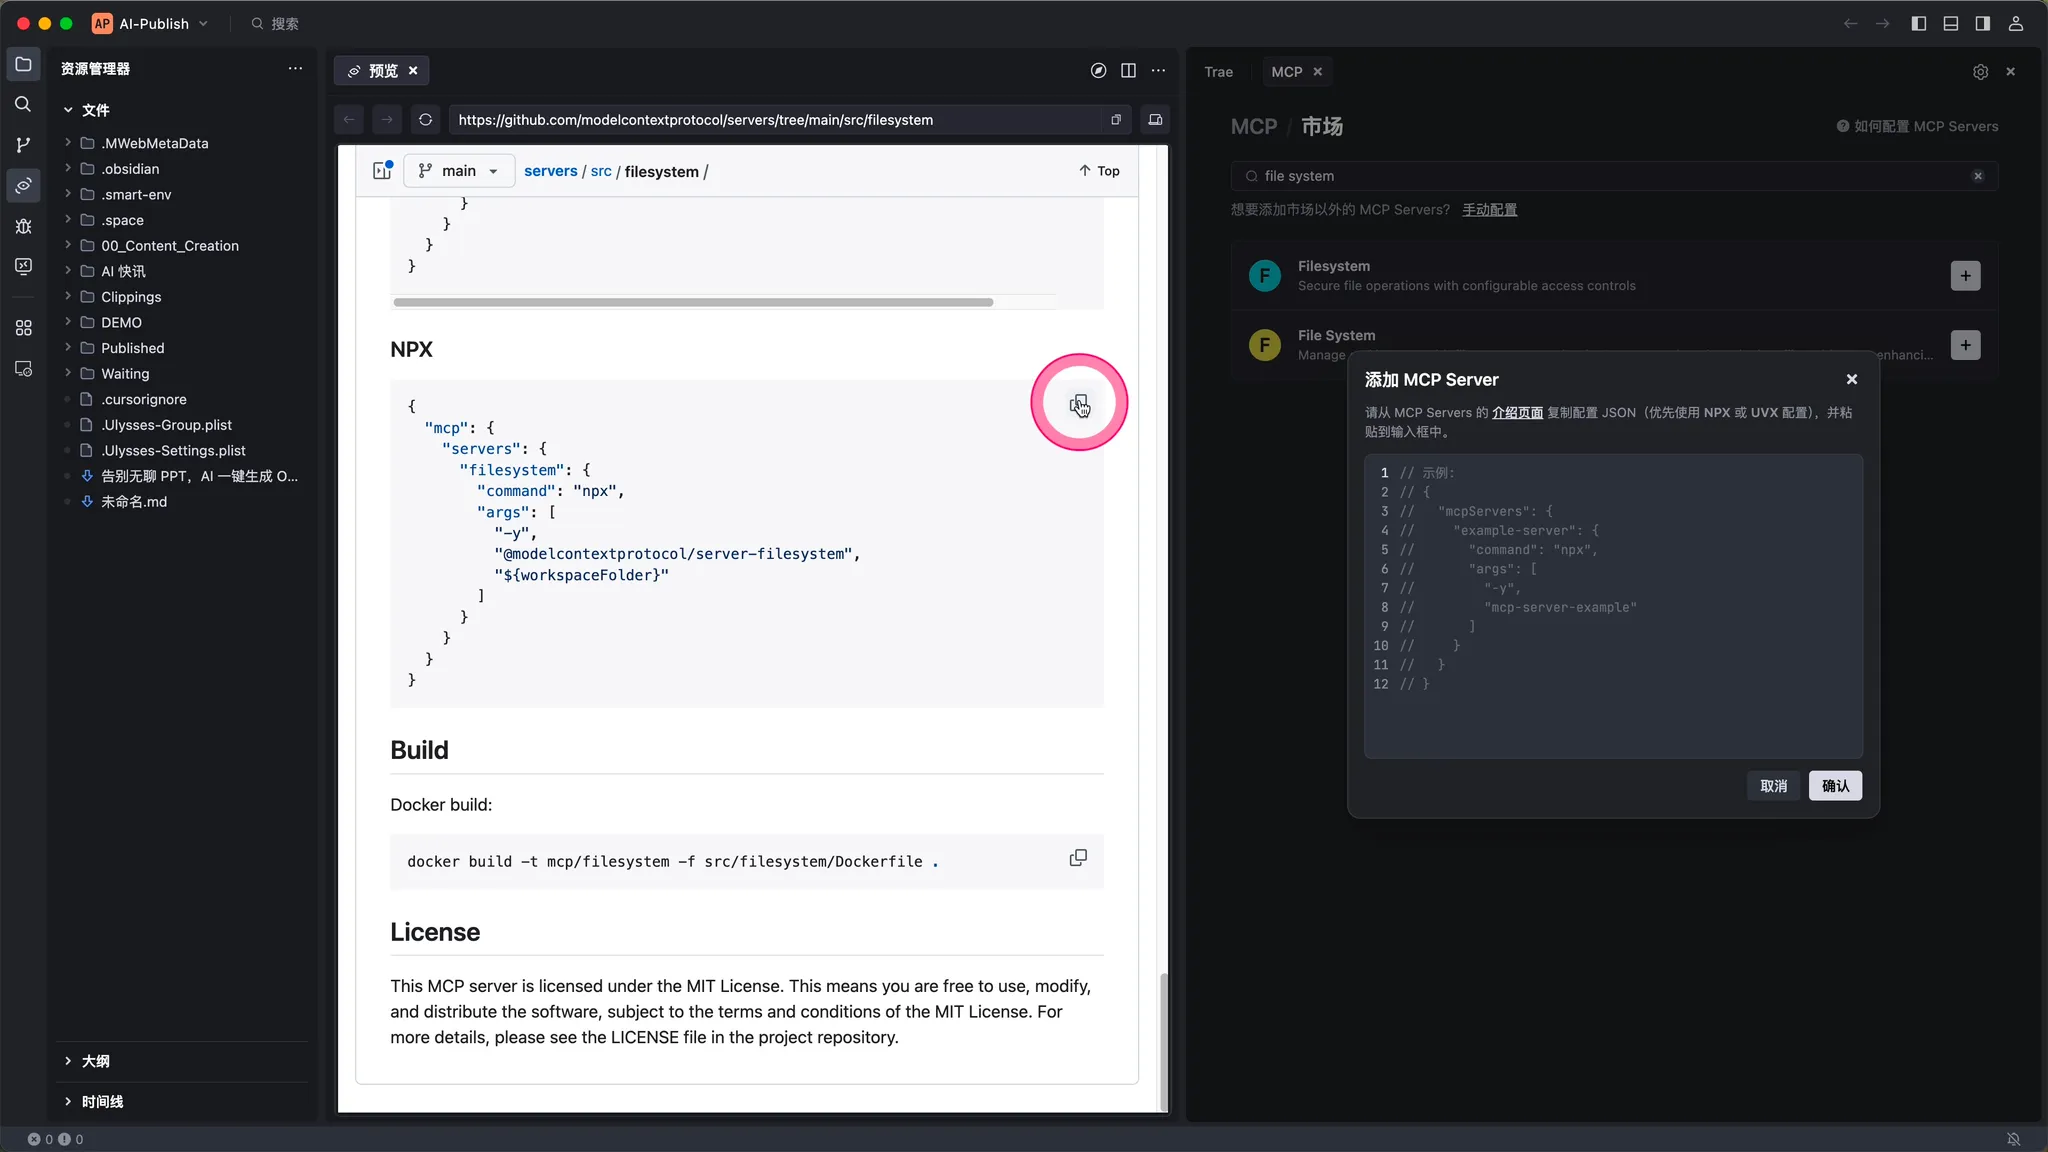Copy the Docker build command
This screenshot has width=2048, height=1152.
pyautogui.click(x=1078, y=858)
